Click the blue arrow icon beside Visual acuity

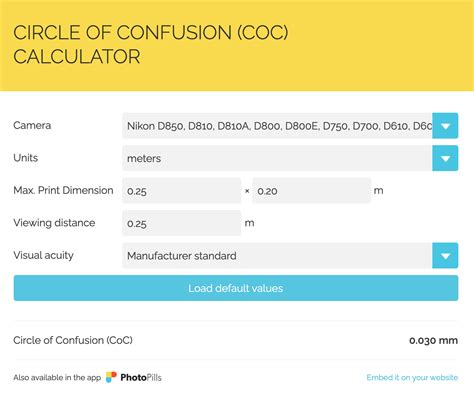click(445, 256)
